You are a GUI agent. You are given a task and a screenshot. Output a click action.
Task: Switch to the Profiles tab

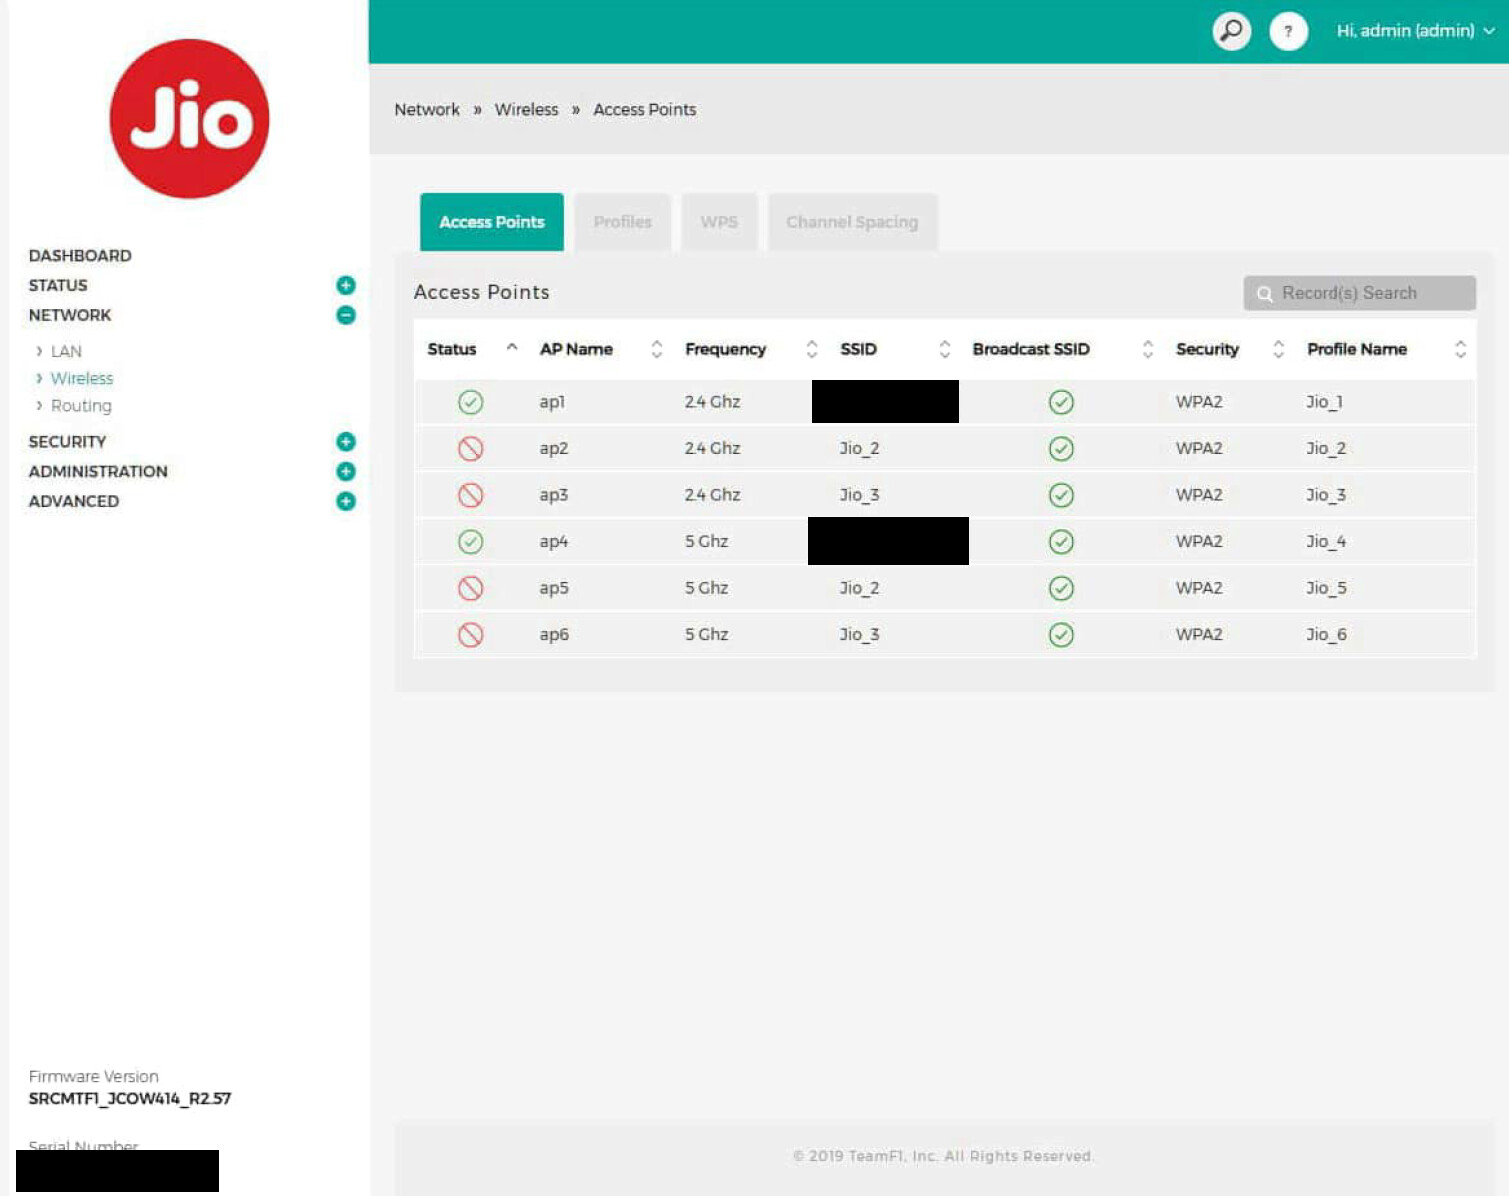coord(622,222)
